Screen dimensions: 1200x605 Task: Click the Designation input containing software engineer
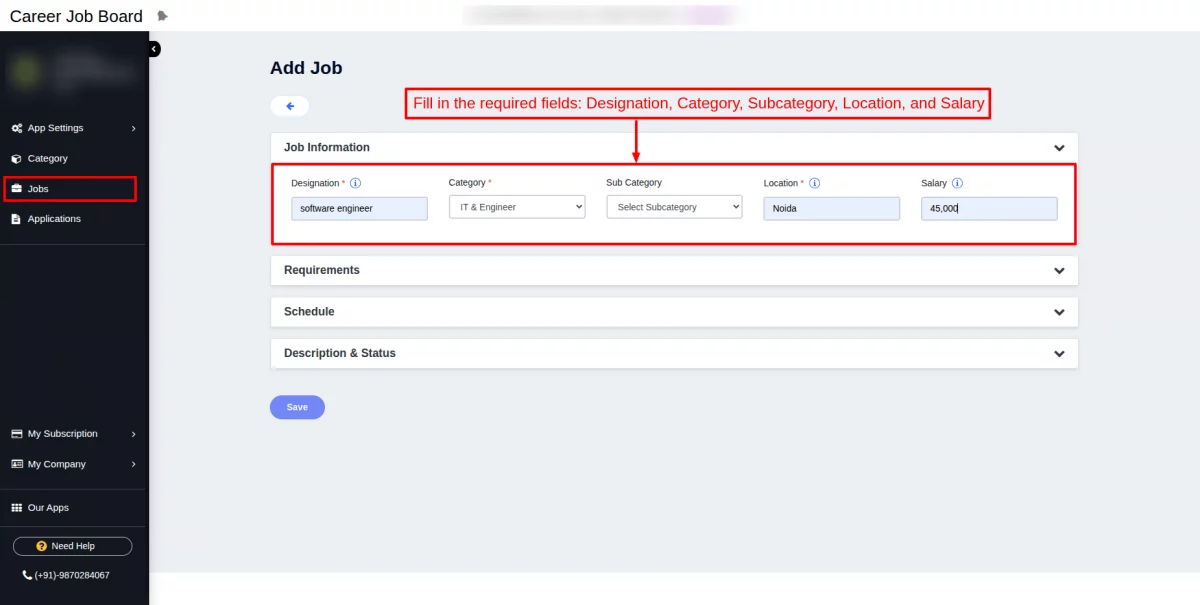(359, 208)
